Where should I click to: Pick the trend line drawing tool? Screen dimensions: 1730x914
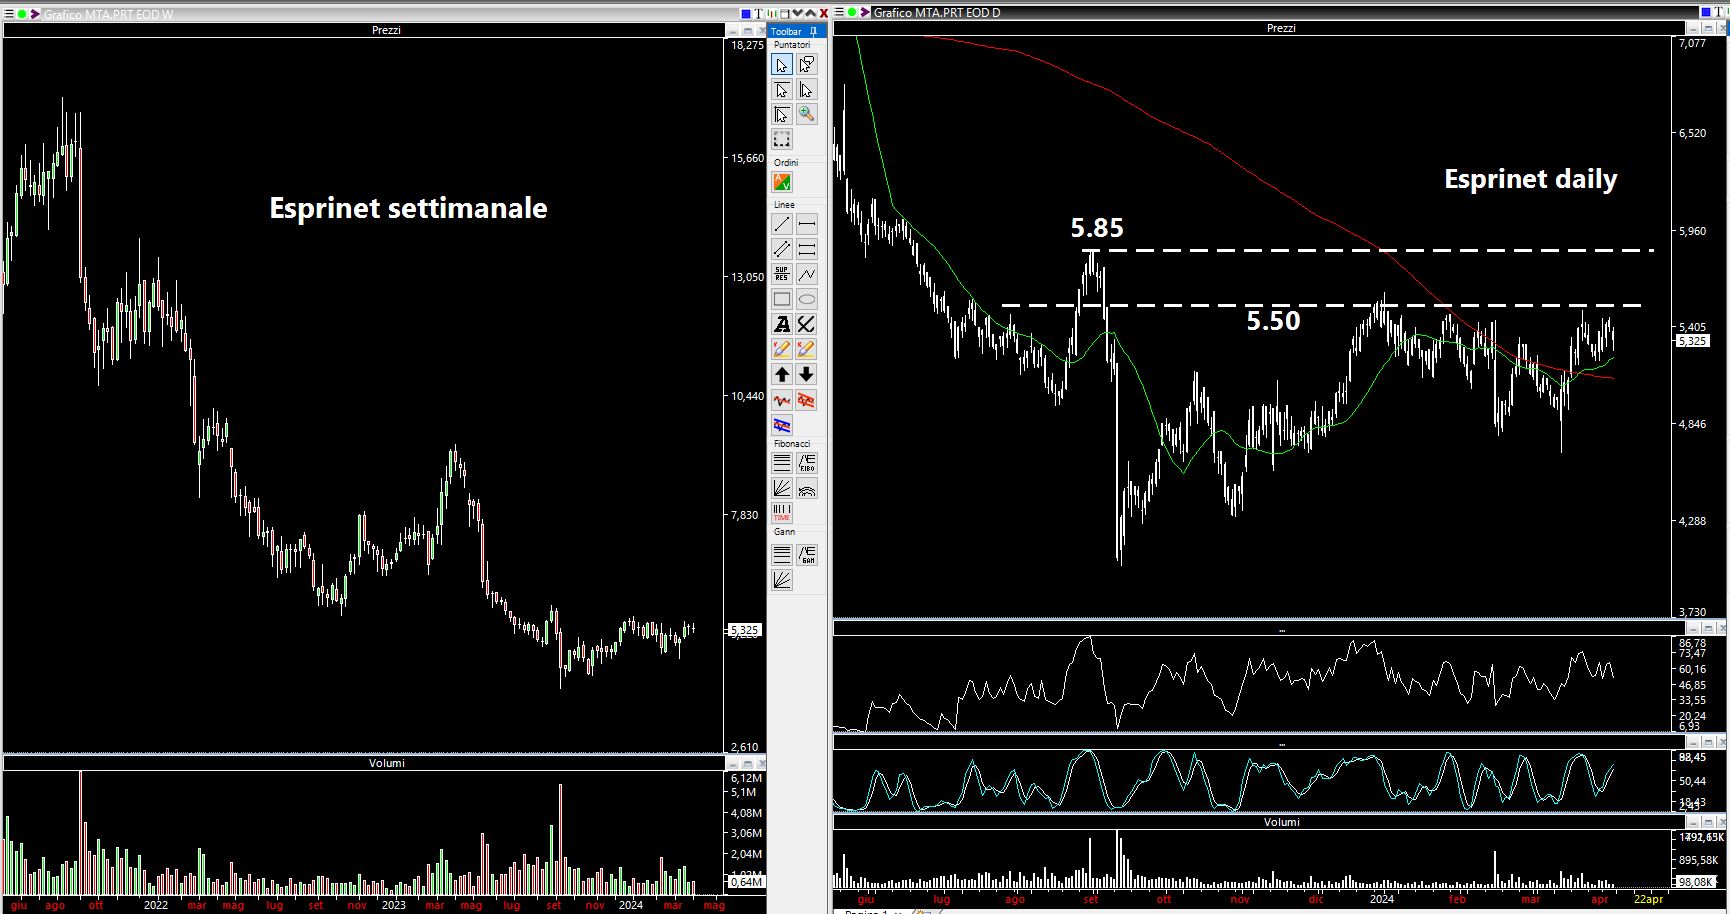782,224
